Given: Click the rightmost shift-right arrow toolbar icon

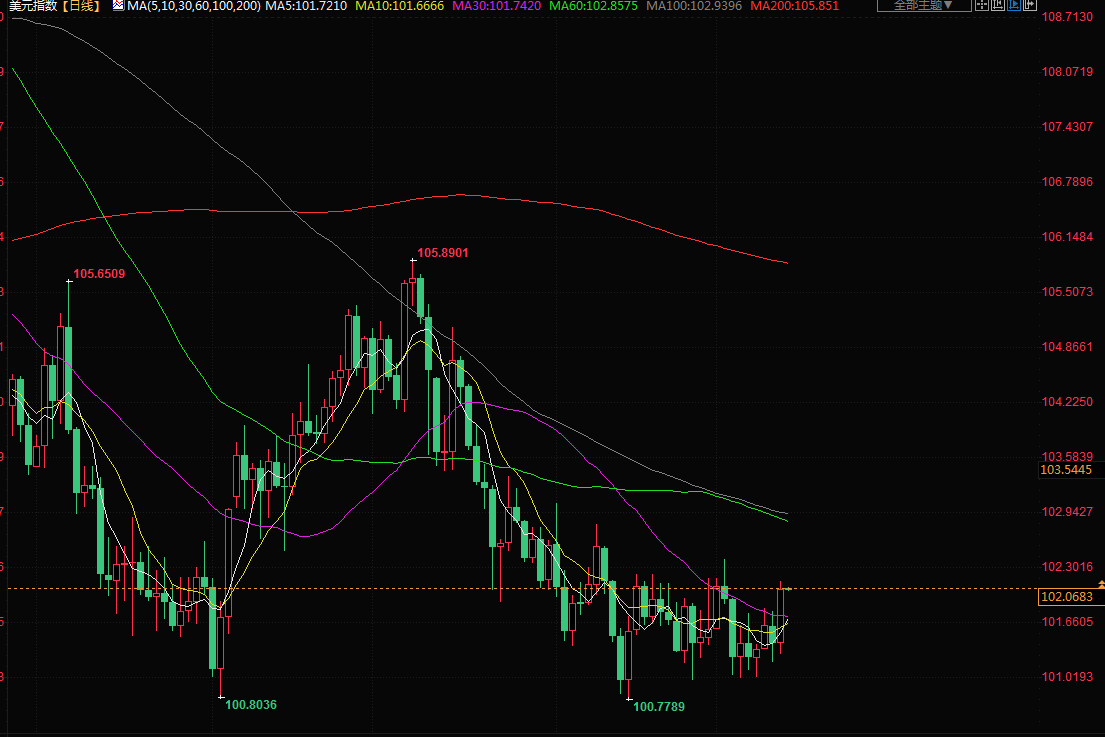Looking at the screenshot, I should 1031,6.
